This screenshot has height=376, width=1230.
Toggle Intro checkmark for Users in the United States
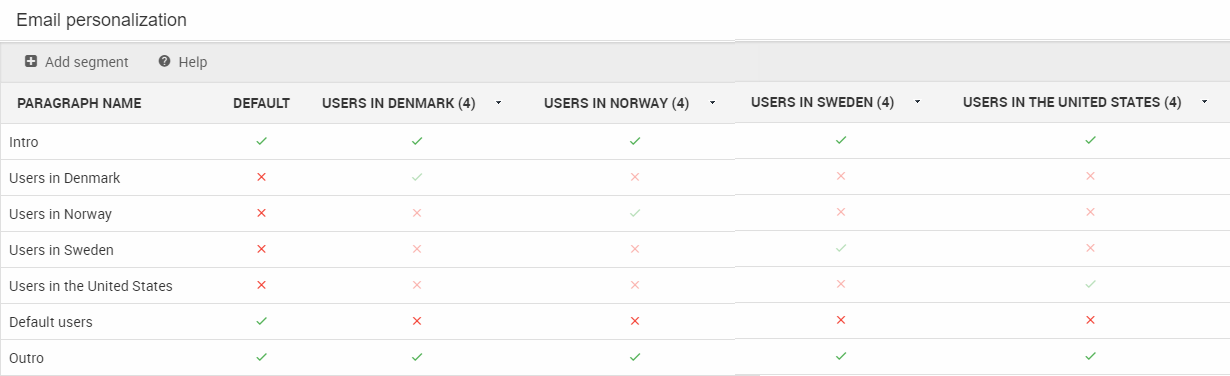[x=1090, y=140]
